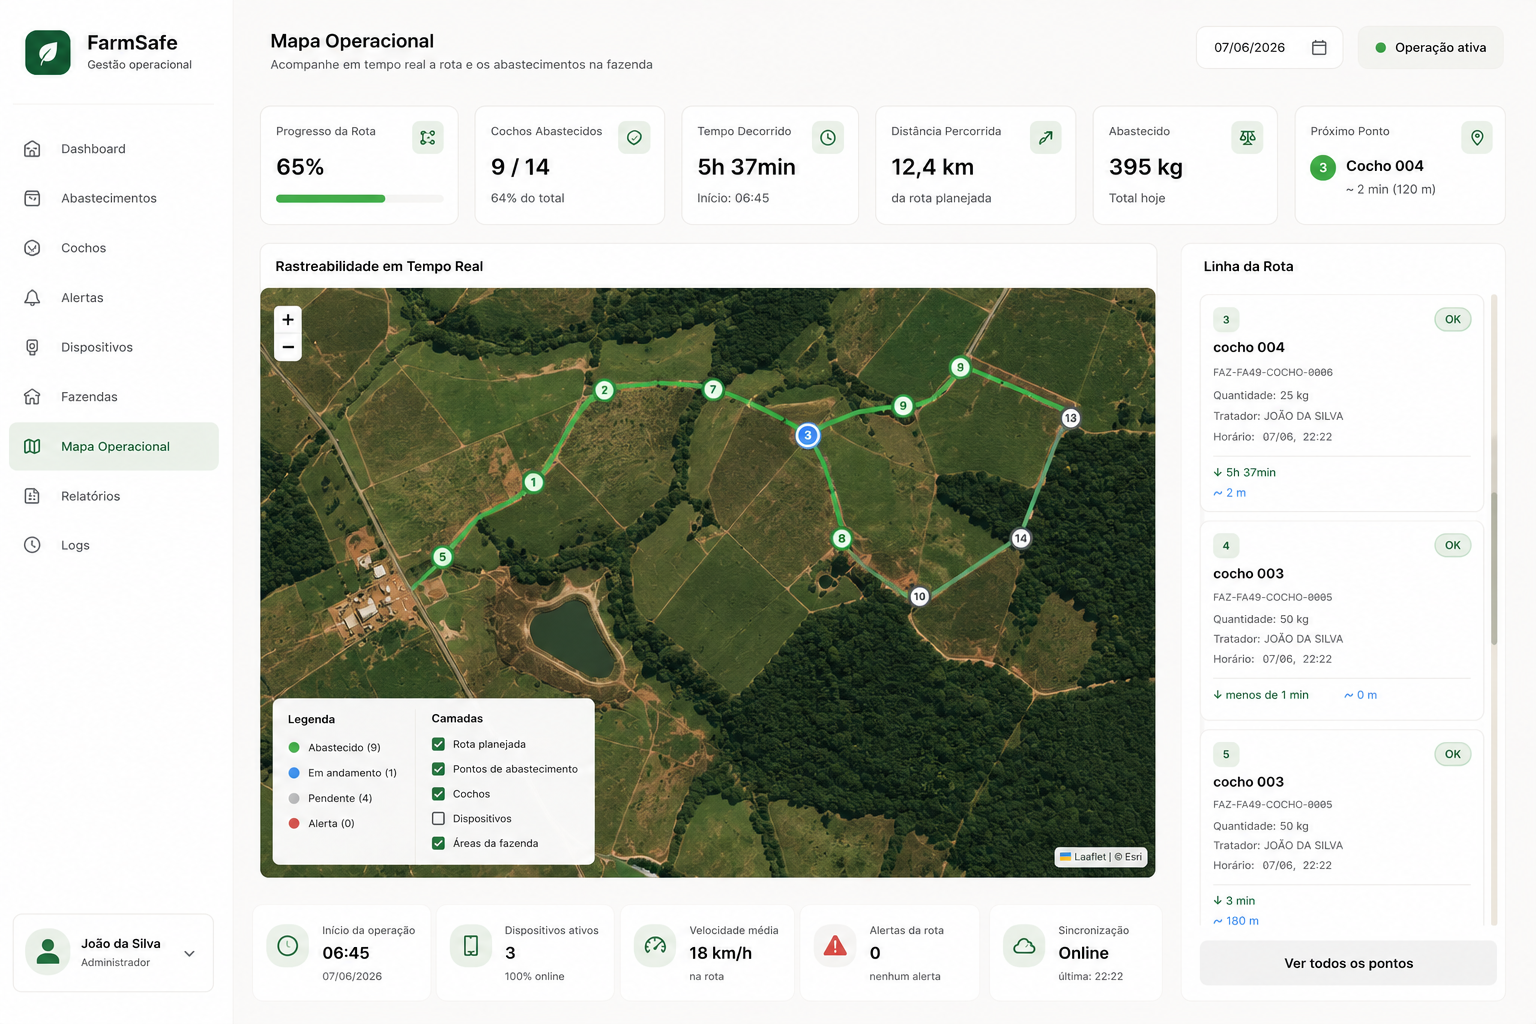The image size is (1536, 1024).
Task: Click the Fazendas house icon
Action: 32,397
